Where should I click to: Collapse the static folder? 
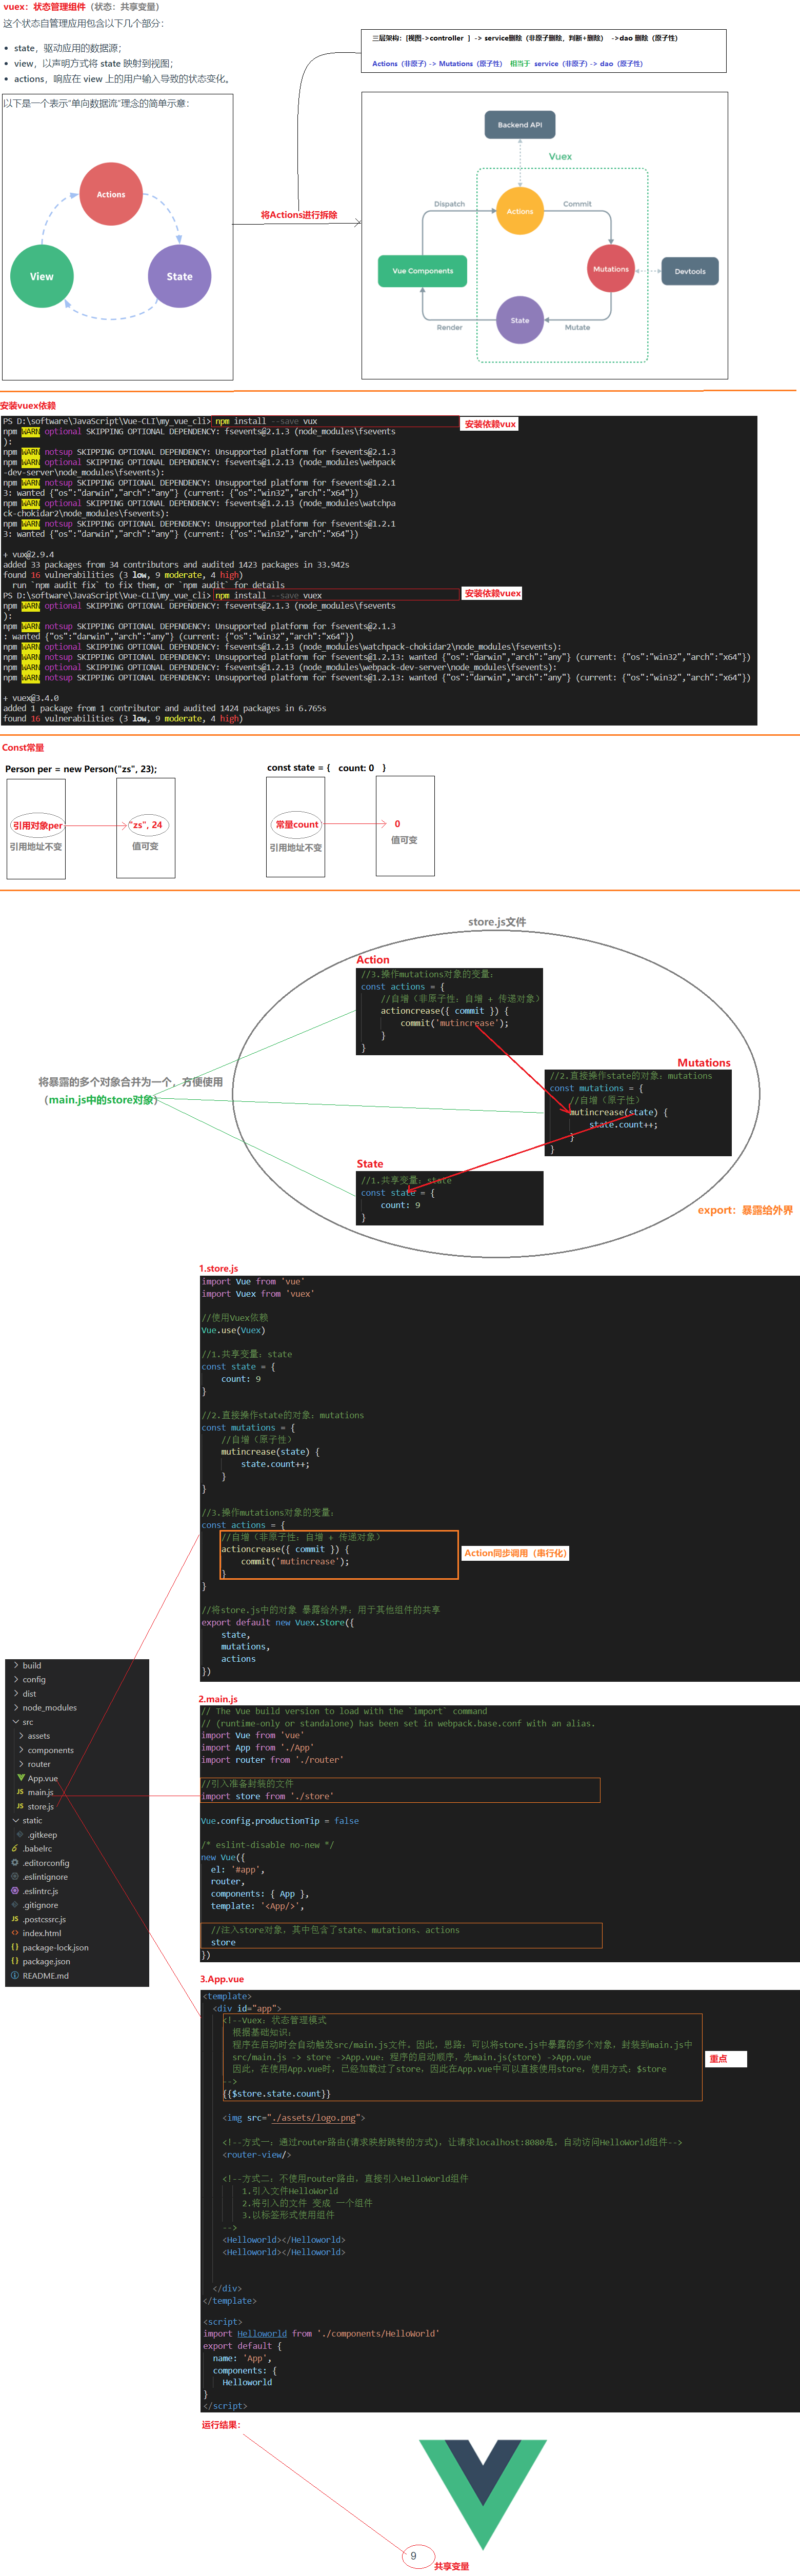click(16, 1820)
